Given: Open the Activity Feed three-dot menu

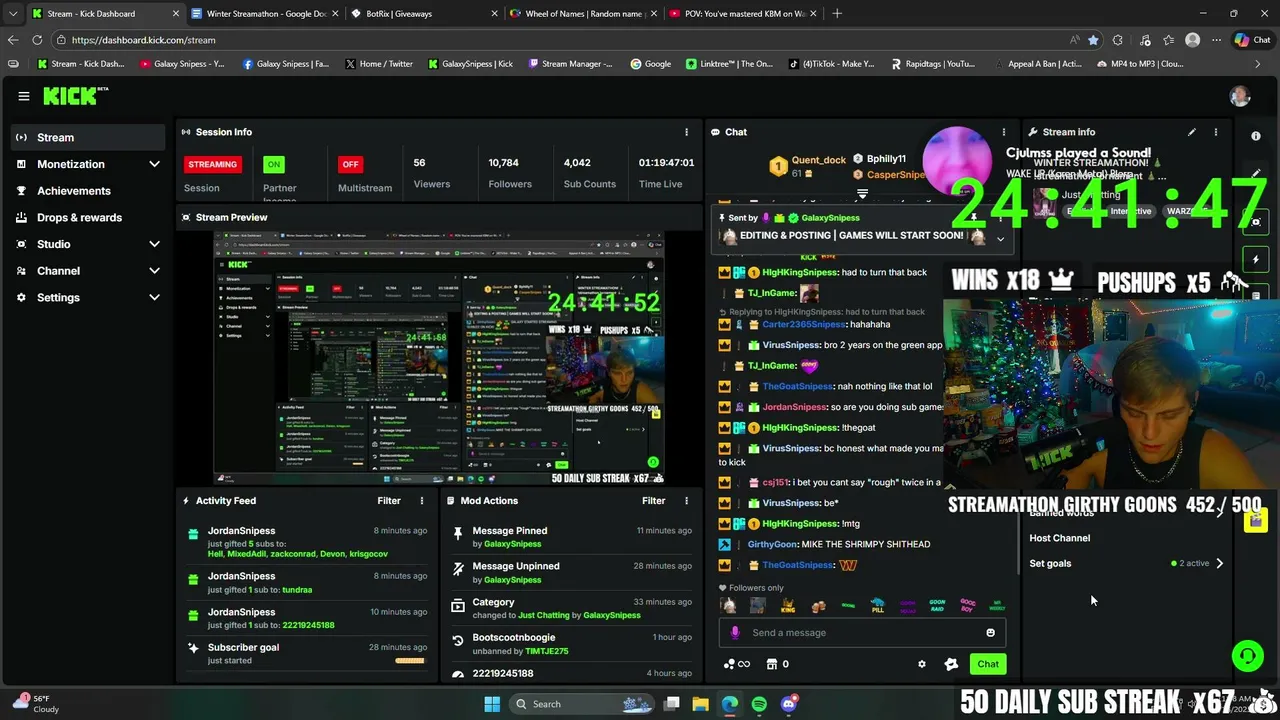Looking at the screenshot, I should click(x=422, y=501).
